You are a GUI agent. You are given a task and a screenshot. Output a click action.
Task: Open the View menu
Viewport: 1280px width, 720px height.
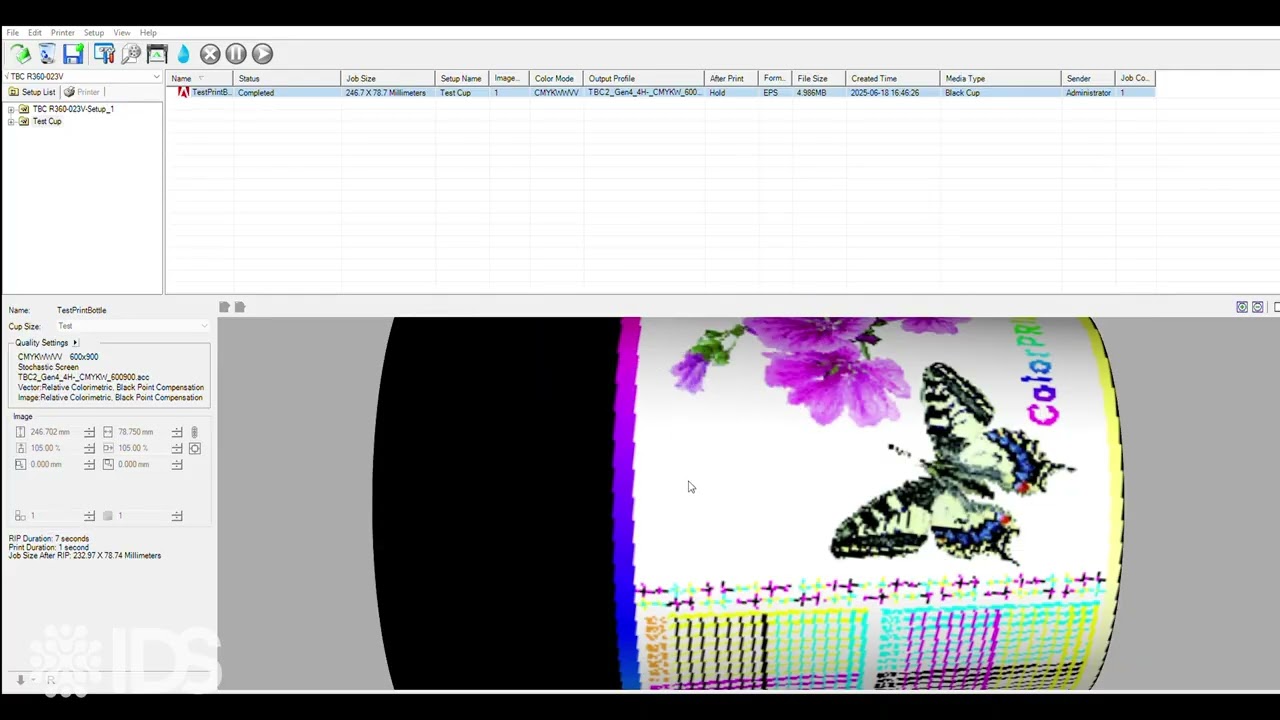[x=122, y=33]
